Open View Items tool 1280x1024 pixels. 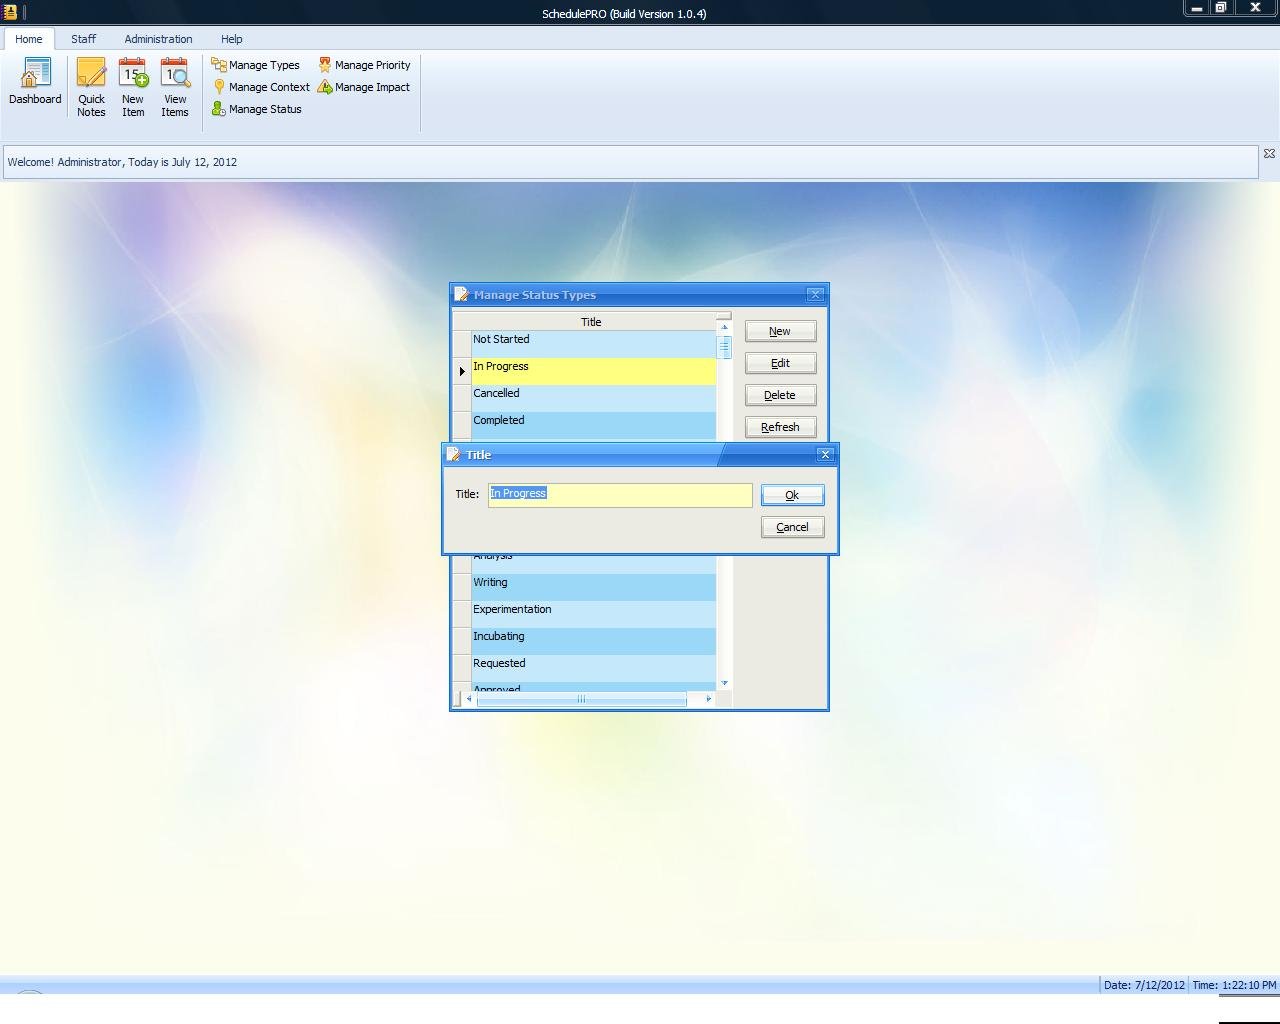click(x=175, y=87)
